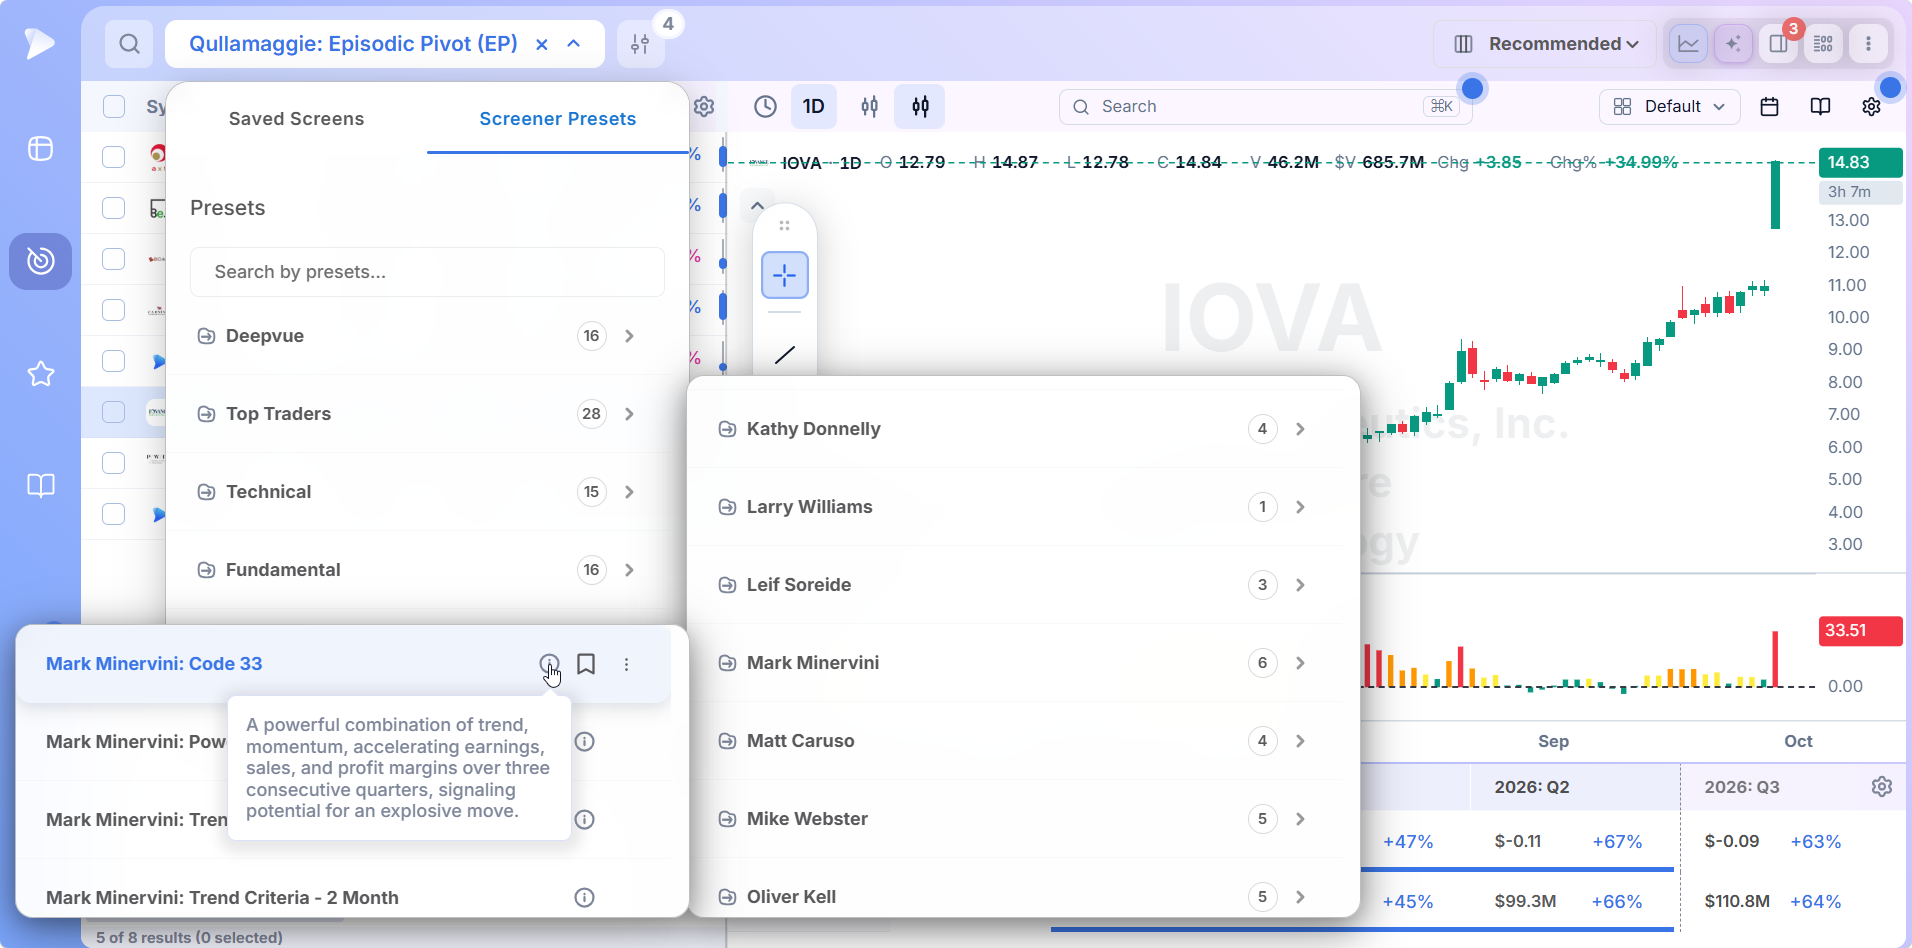This screenshot has height=948, width=1912.
Task: Check the first result row checkbox
Action: pos(114,157)
